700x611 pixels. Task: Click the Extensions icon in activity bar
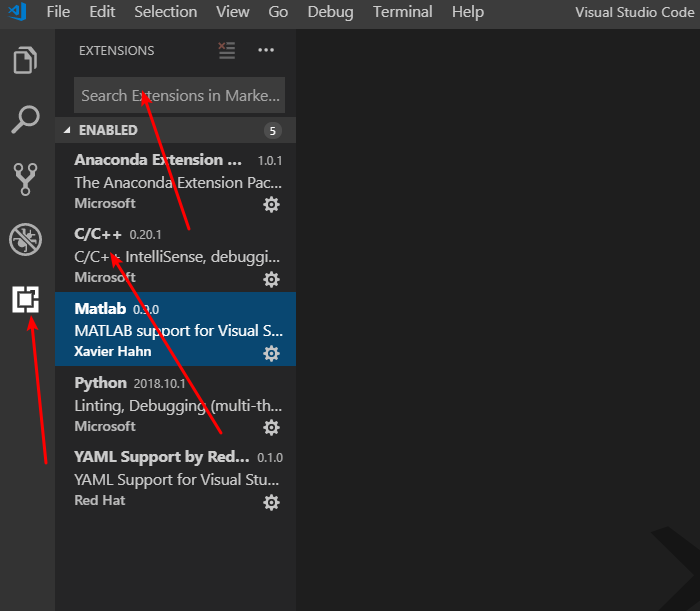coord(25,299)
